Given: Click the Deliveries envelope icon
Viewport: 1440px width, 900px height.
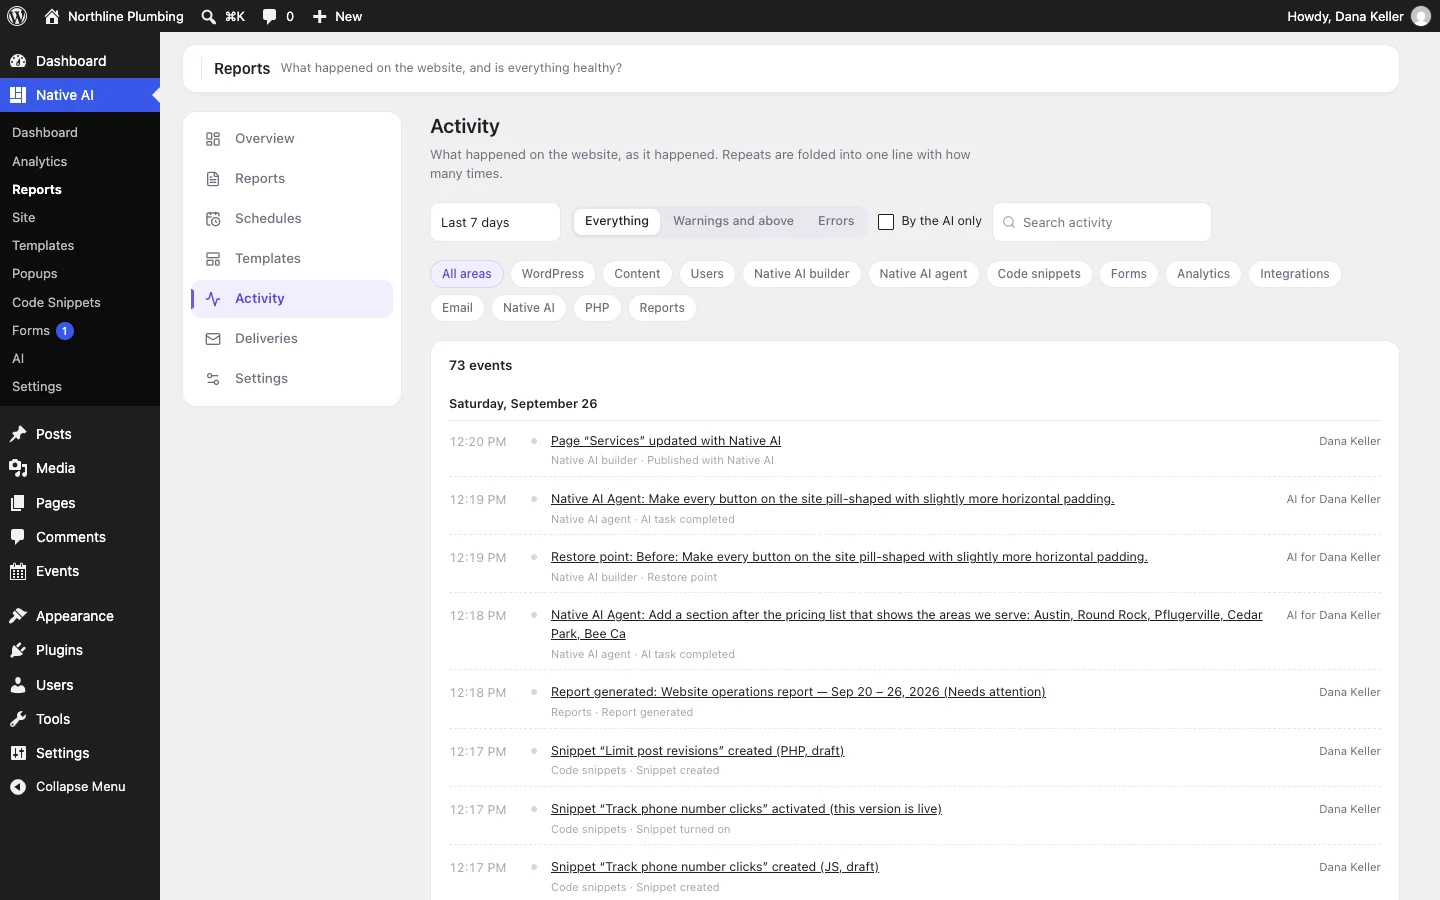Looking at the screenshot, I should click(x=213, y=339).
